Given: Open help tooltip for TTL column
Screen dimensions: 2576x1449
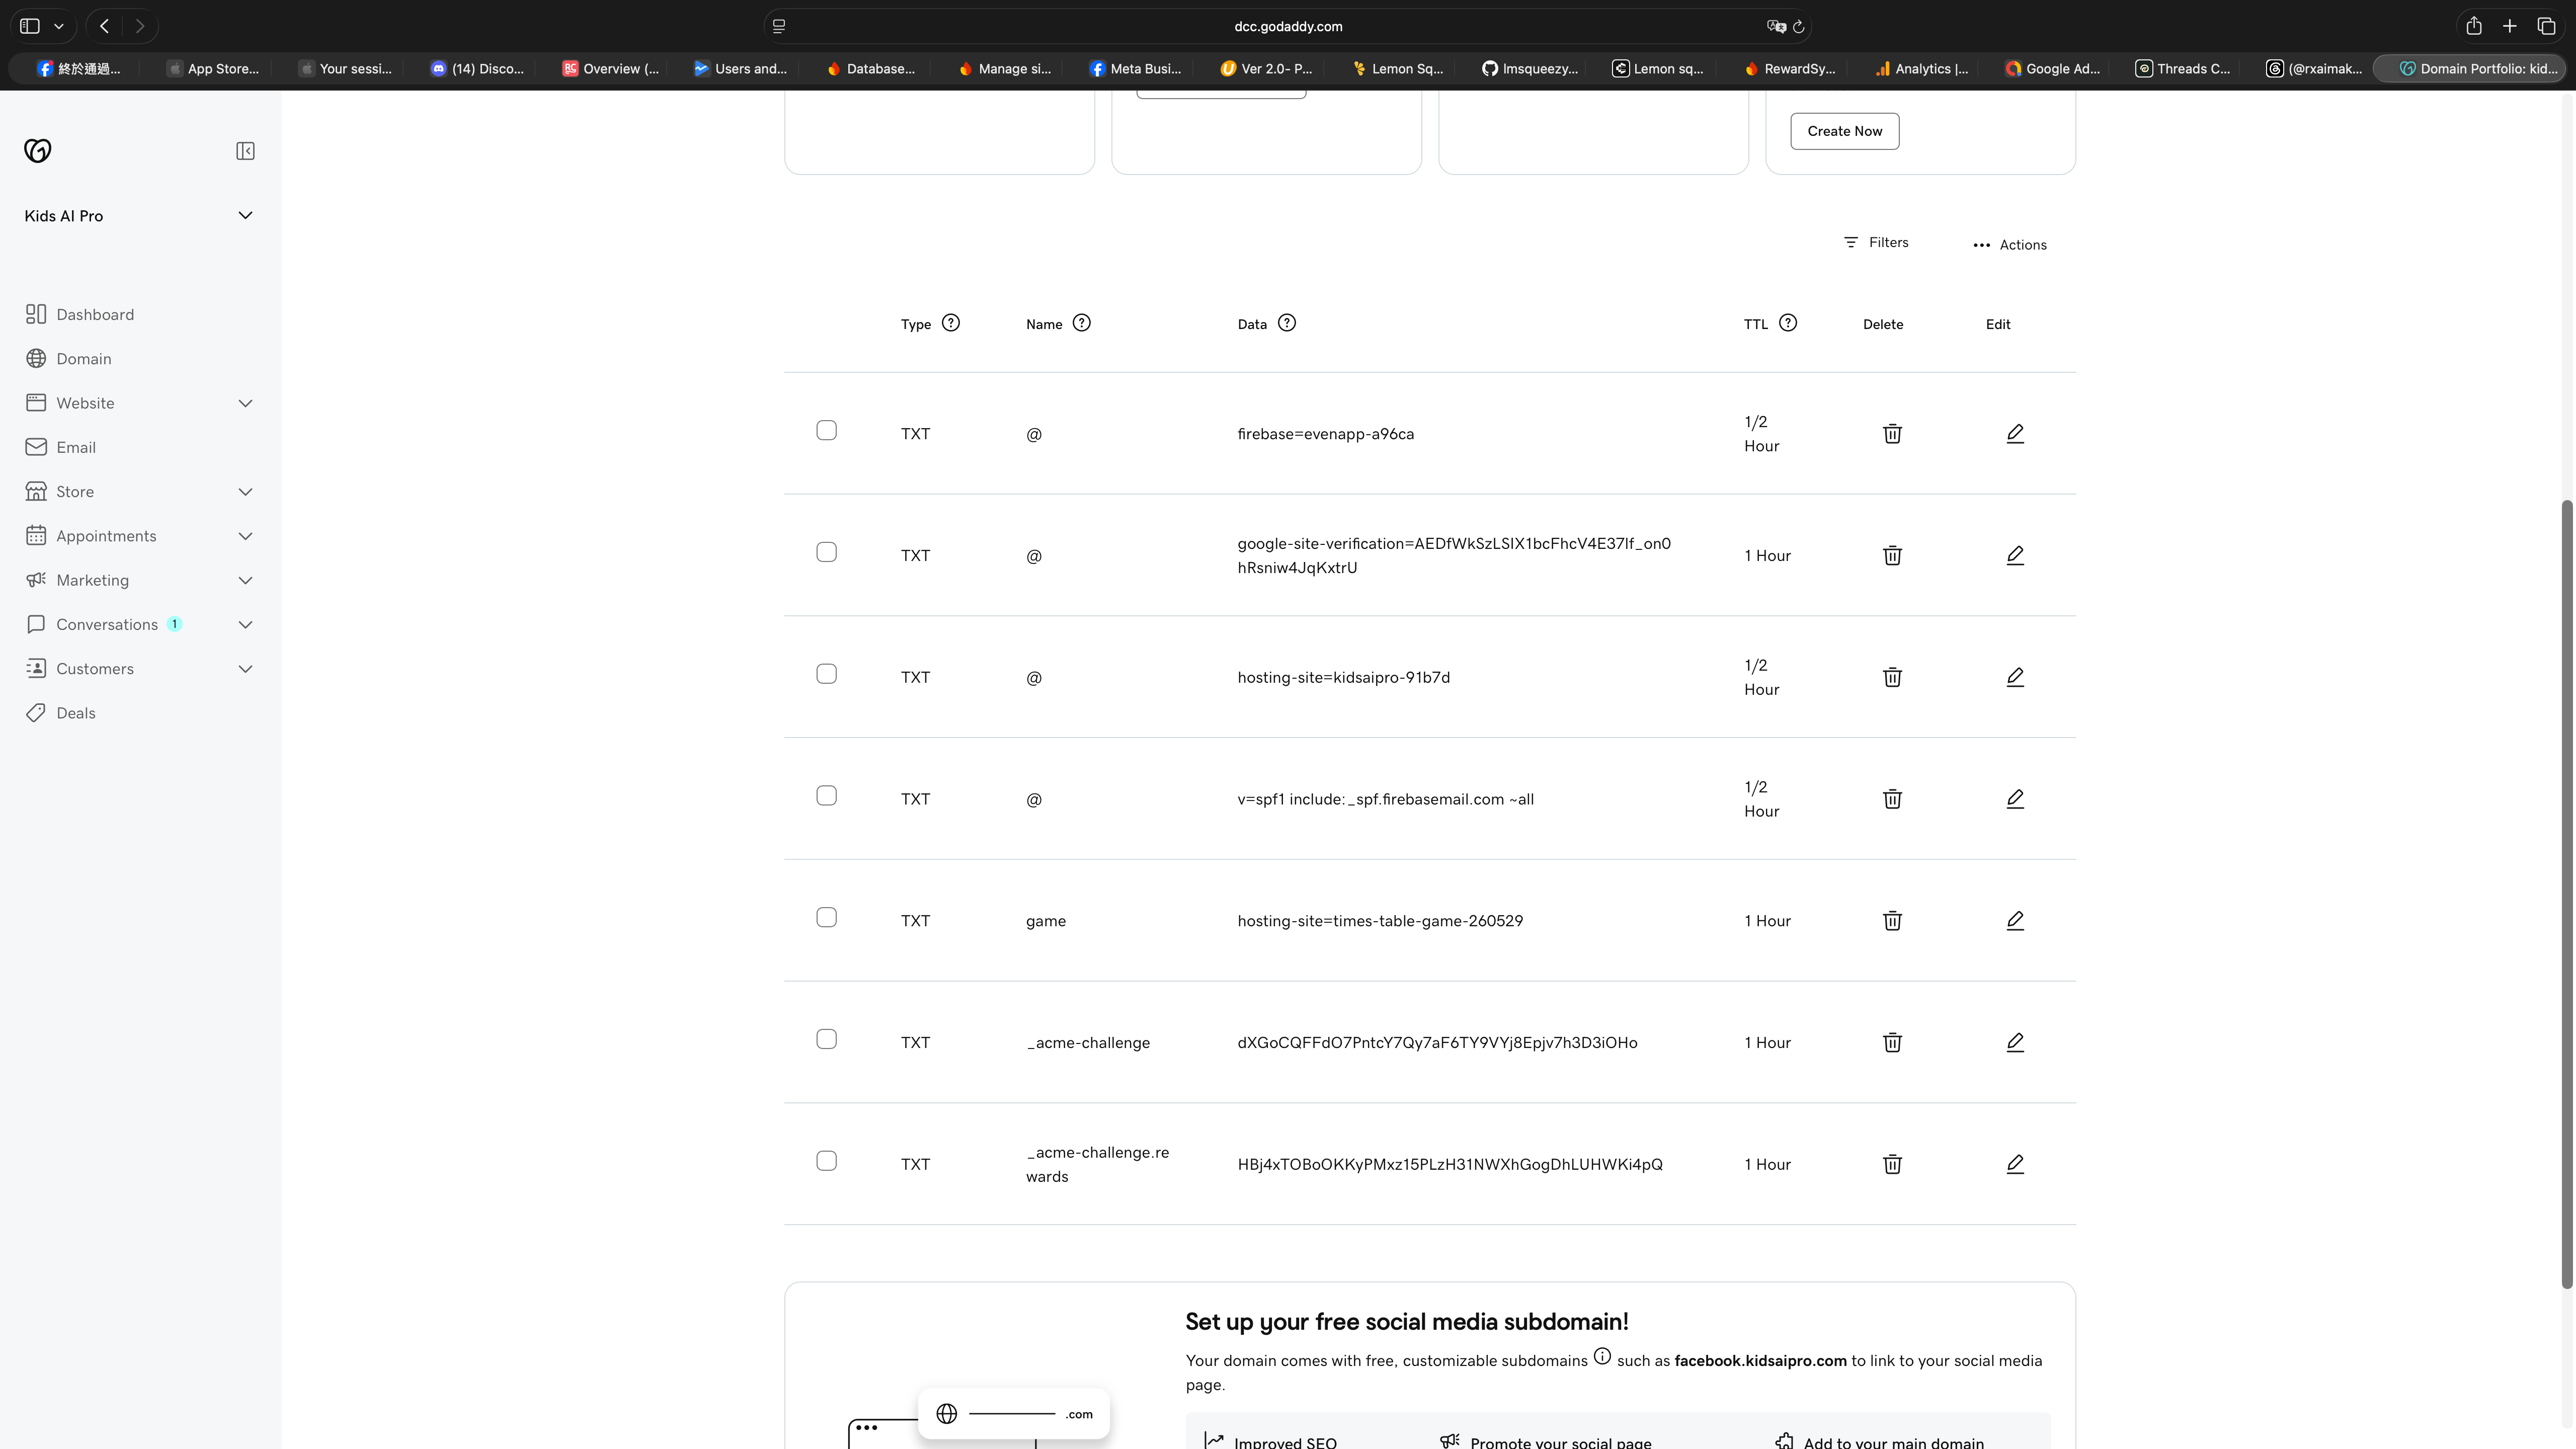Looking at the screenshot, I should click(1788, 323).
